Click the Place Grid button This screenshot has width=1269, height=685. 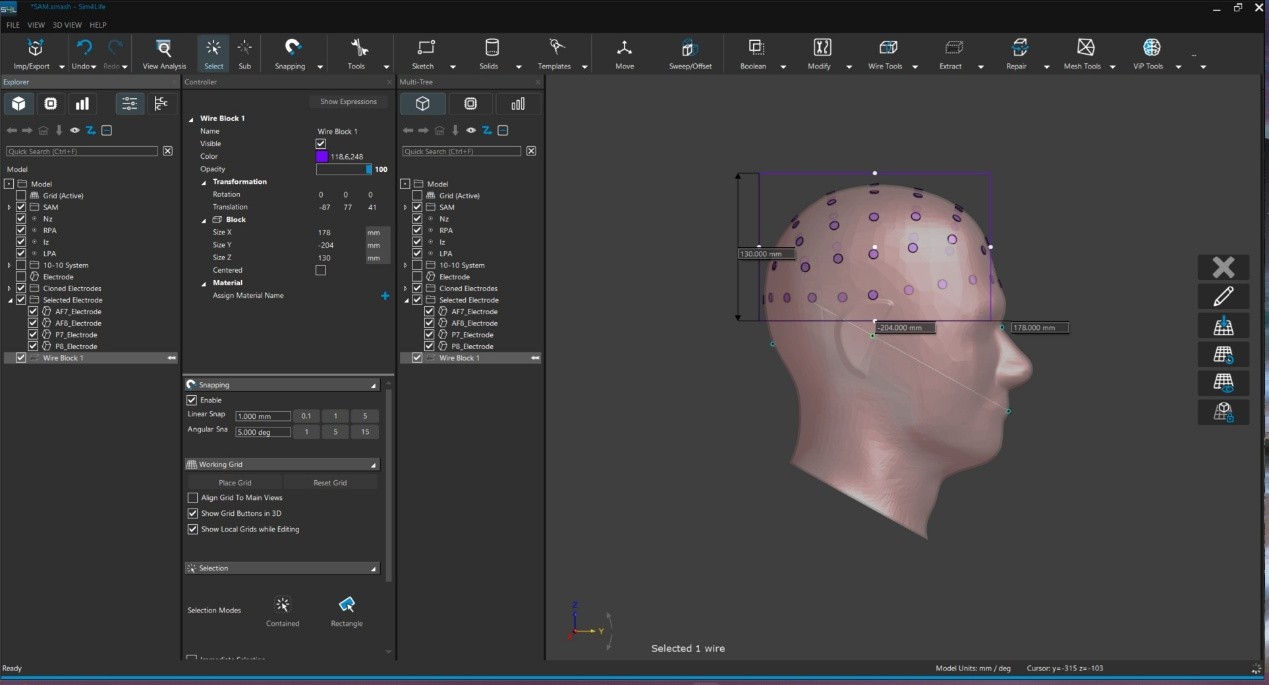235,483
